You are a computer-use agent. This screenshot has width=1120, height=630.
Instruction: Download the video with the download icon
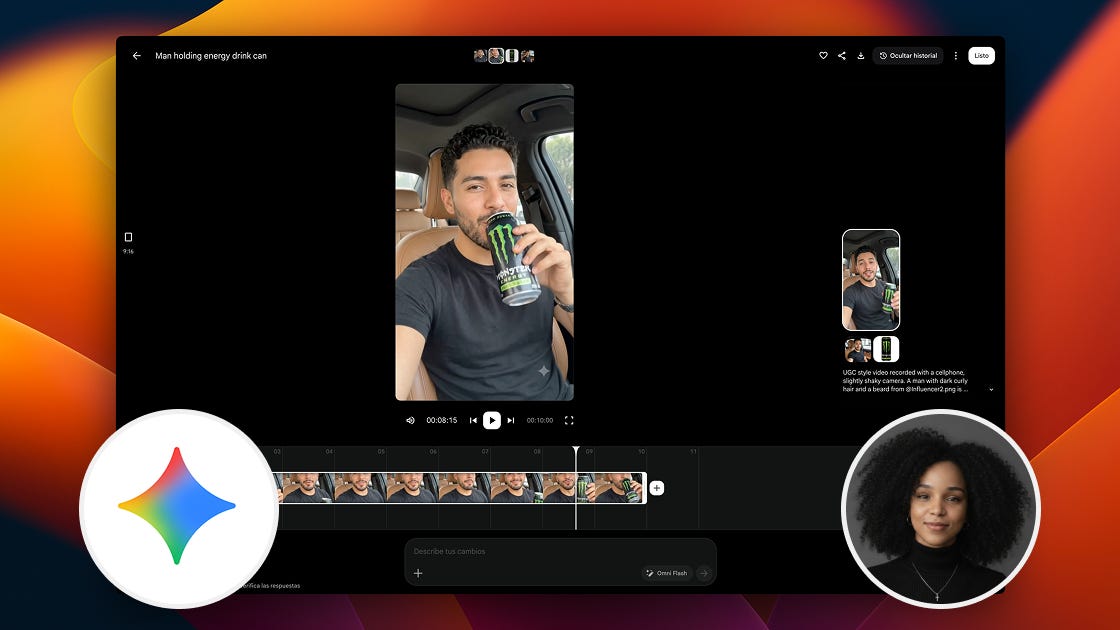(x=861, y=56)
